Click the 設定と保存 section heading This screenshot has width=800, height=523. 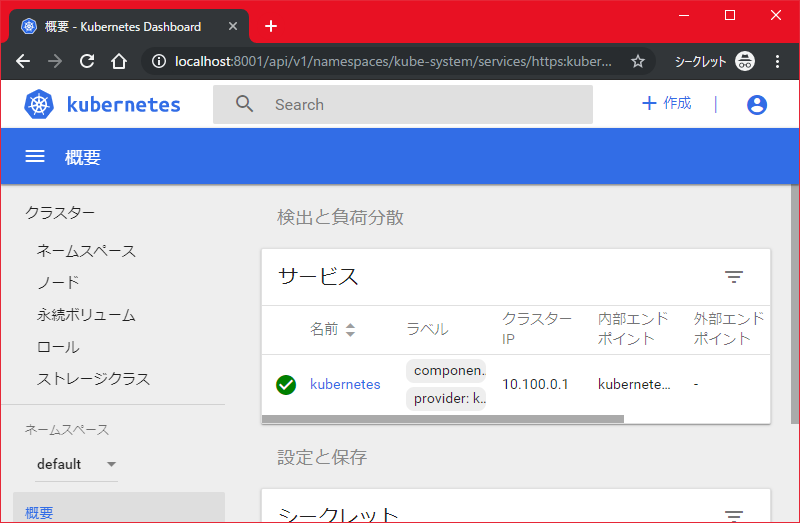pos(322,457)
